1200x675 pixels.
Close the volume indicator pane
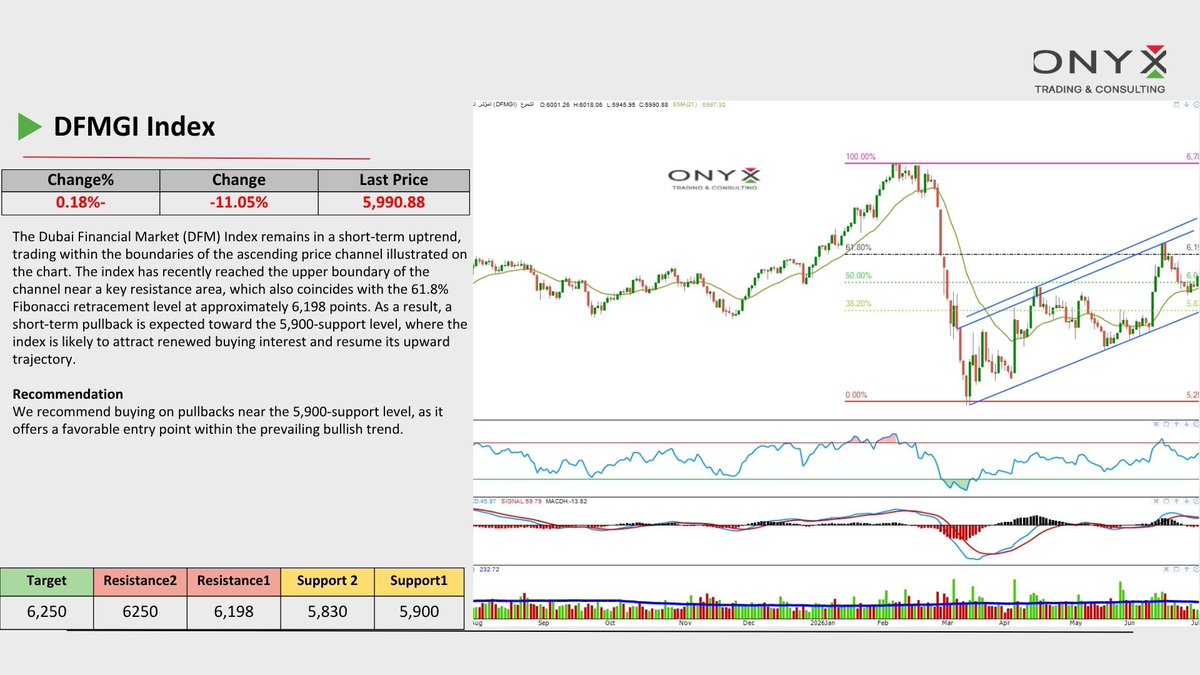[1166, 569]
